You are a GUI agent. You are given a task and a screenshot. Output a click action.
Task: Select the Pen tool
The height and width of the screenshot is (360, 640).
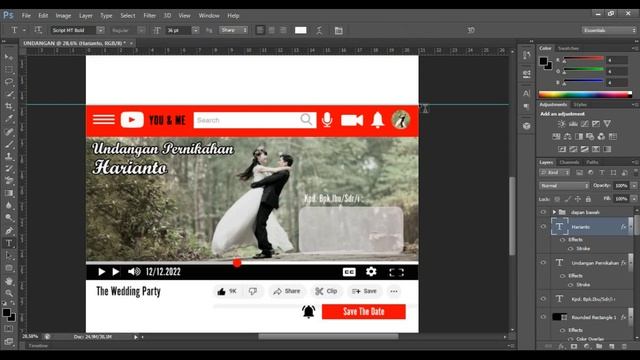(9, 231)
